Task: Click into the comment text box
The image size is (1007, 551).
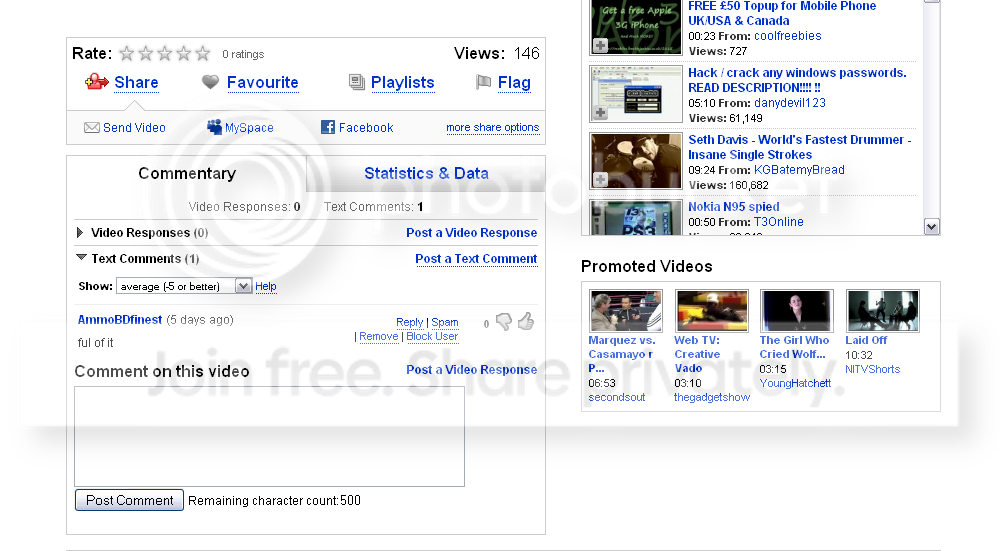Action: tap(269, 436)
